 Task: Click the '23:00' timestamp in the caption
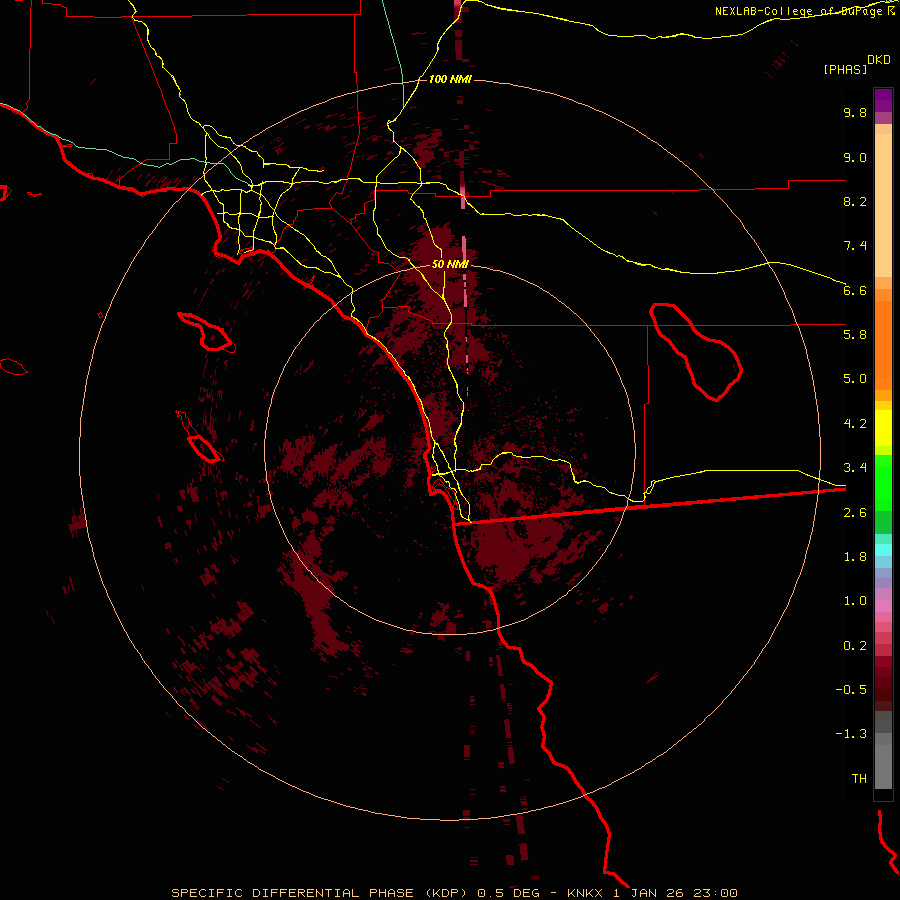point(714,893)
